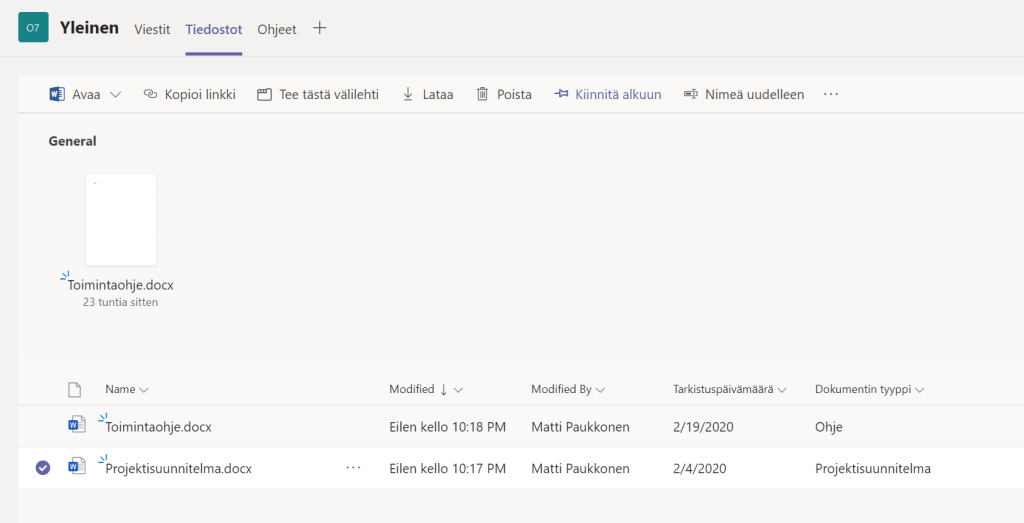Open Toimintaohje.docx from the file list
Image resolution: width=1024 pixels, height=523 pixels.
pyautogui.click(x=158, y=427)
